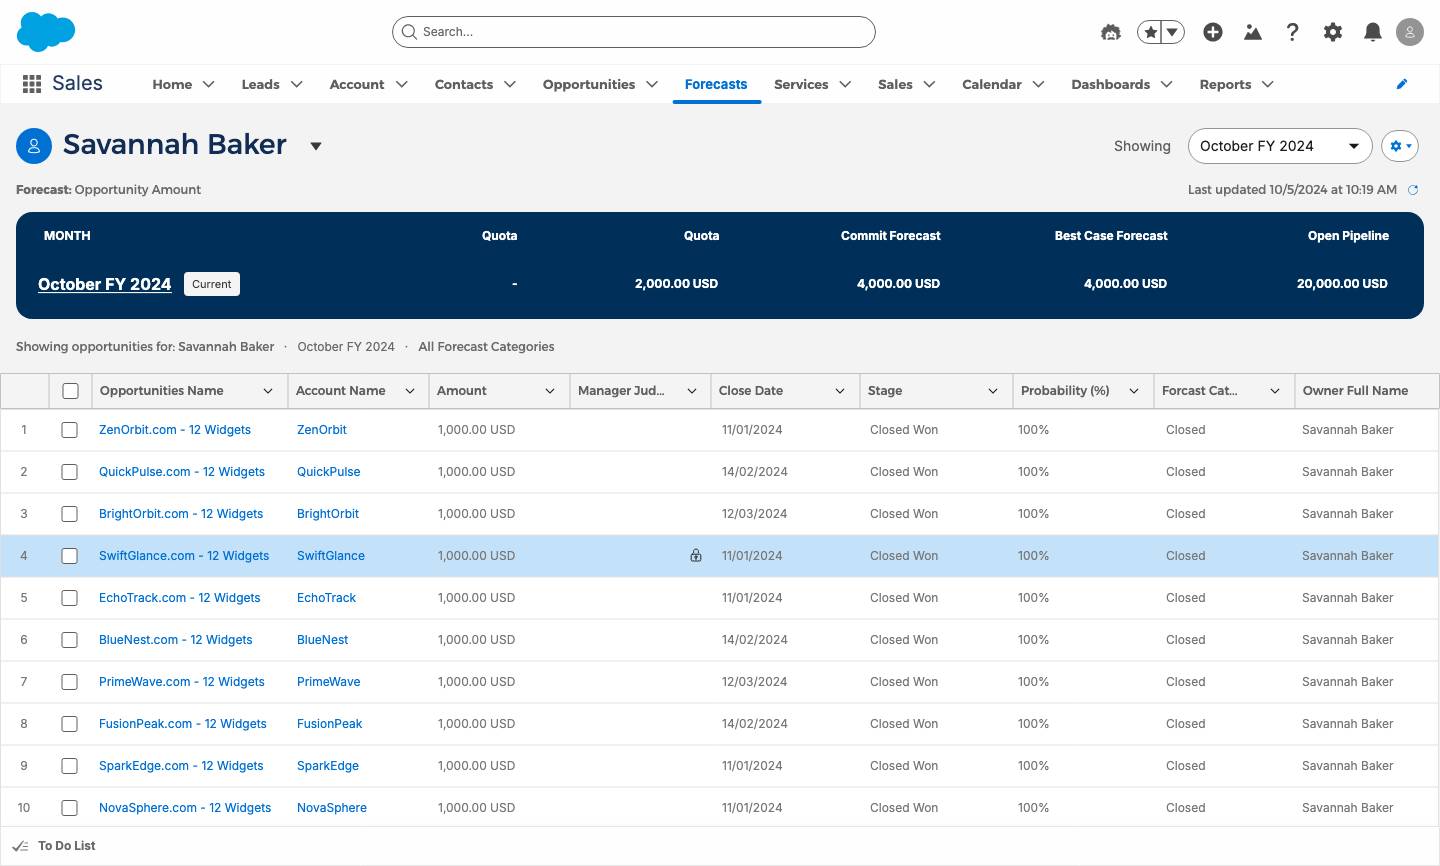This screenshot has width=1440, height=866.
Task: Select all opportunities with header checkbox
Action: (x=70, y=391)
